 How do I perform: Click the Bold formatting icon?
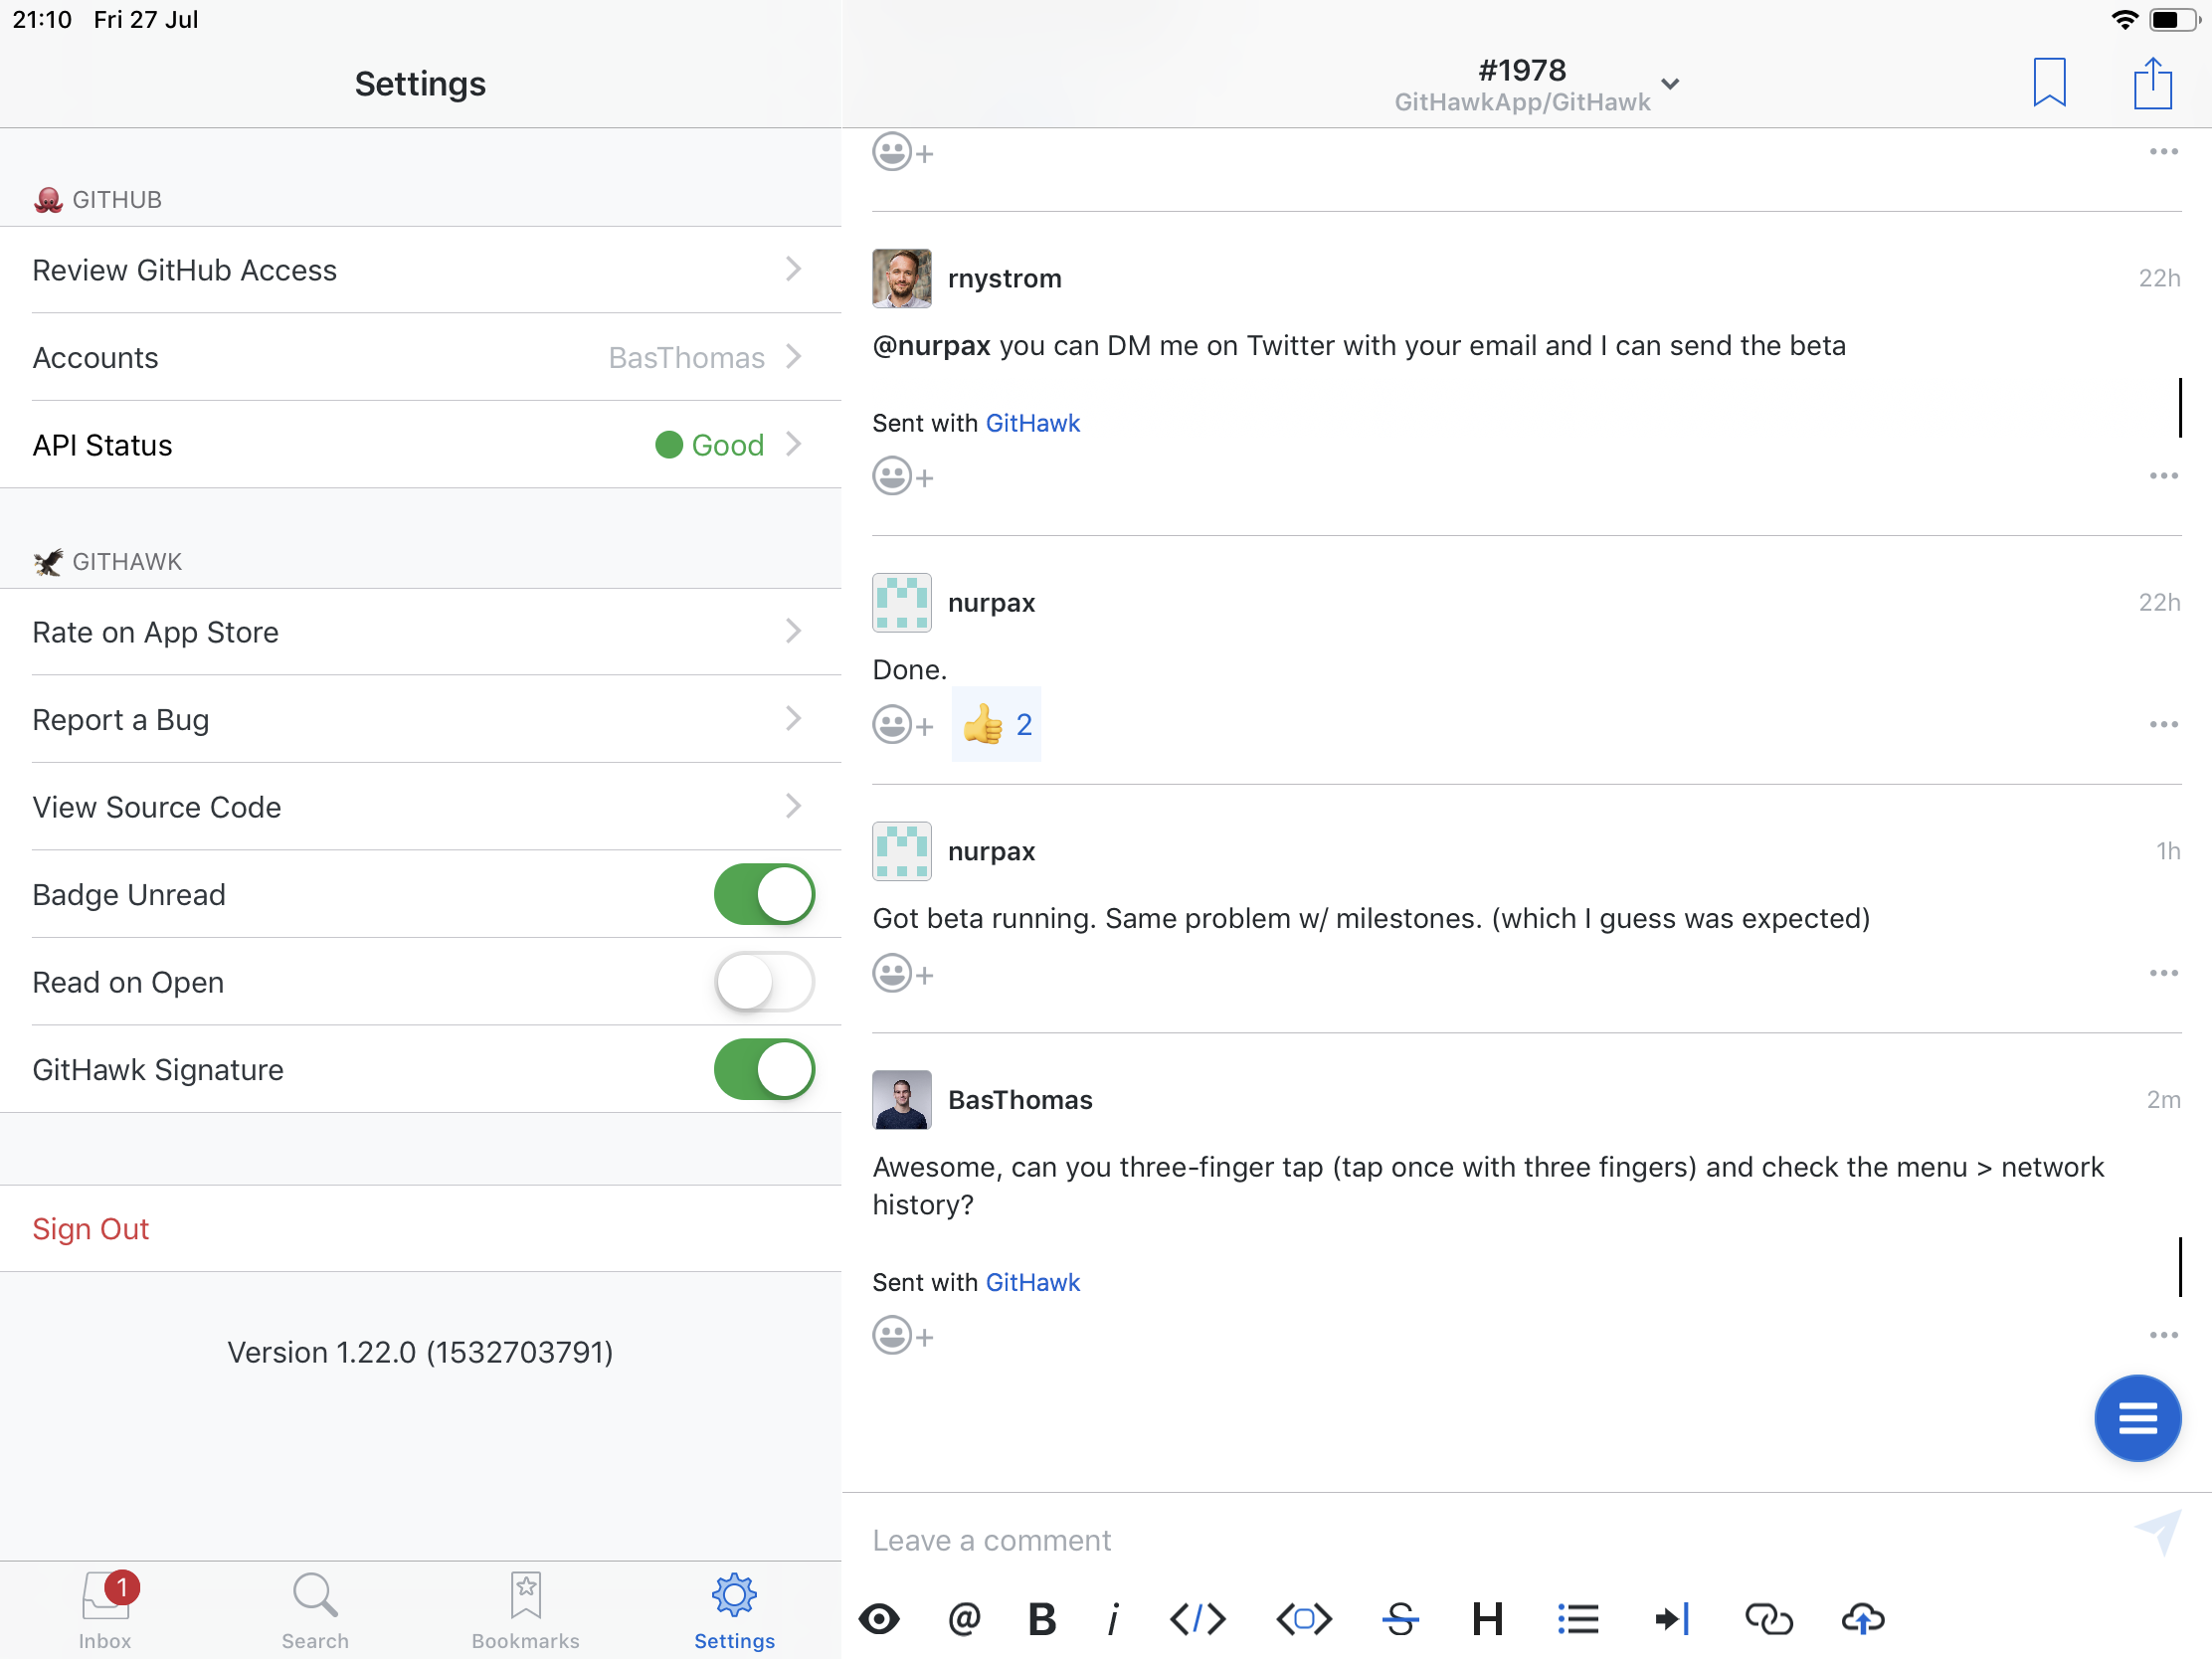(1041, 1618)
